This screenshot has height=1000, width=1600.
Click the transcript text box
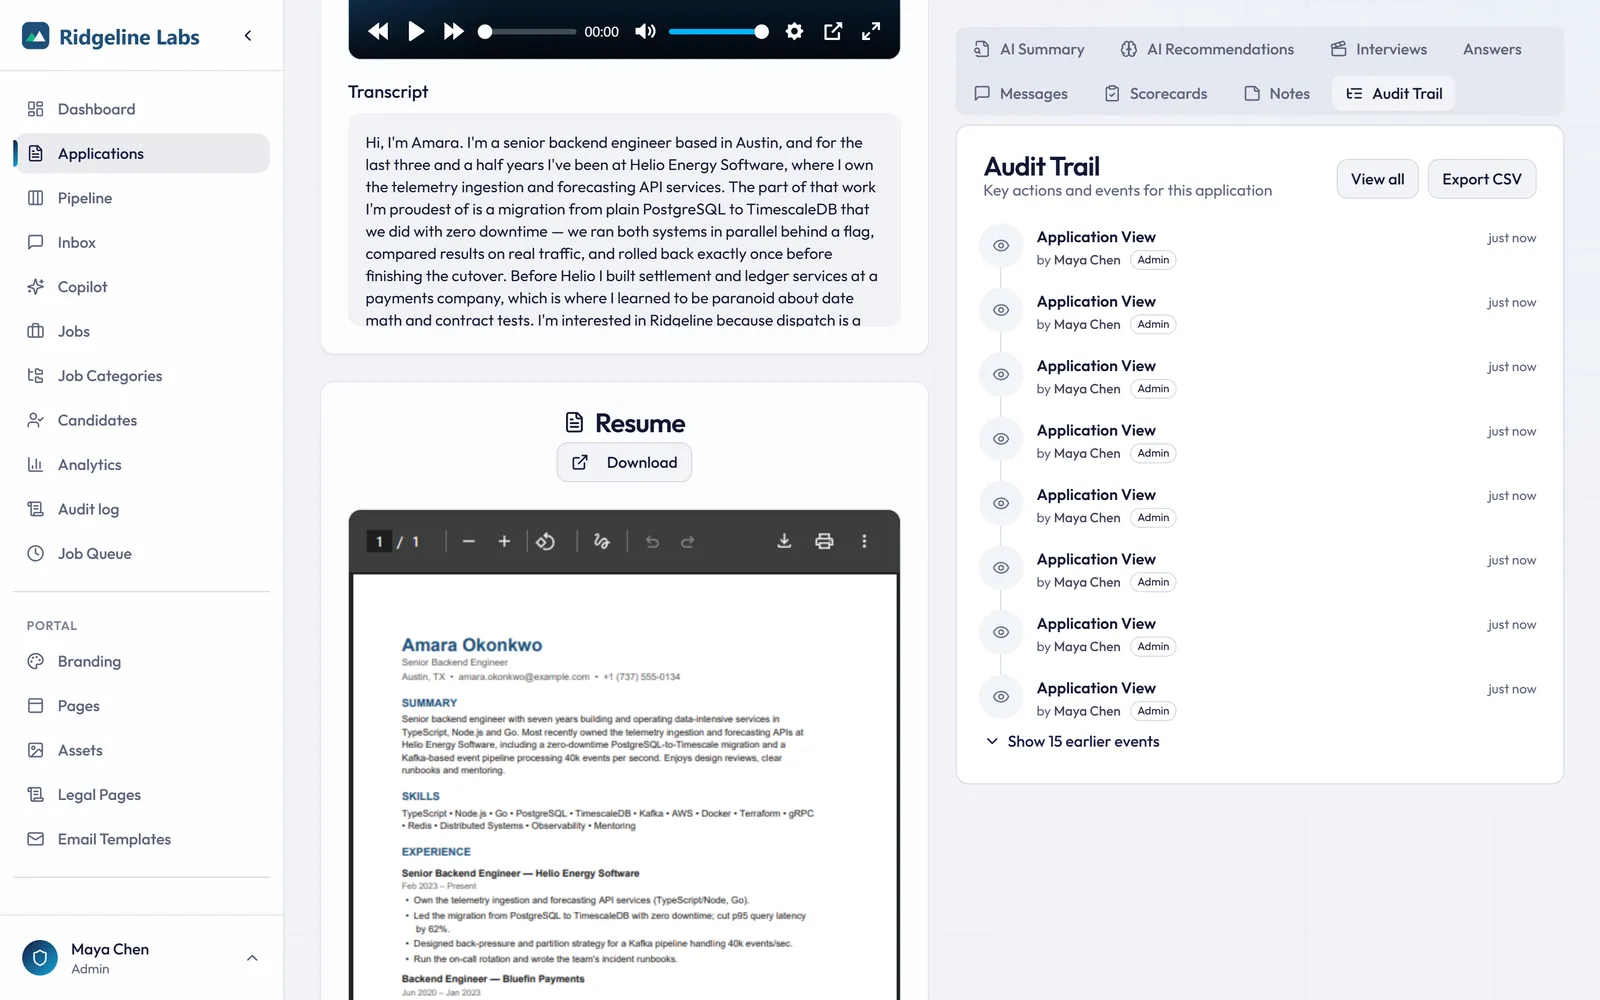(x=624, y=220)
